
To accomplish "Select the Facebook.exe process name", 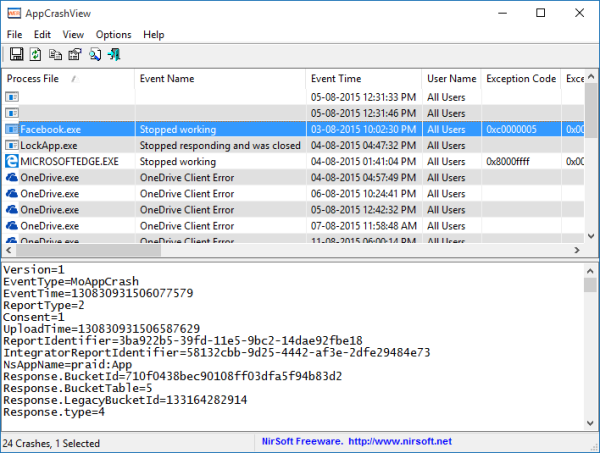I will click(51, 129).
